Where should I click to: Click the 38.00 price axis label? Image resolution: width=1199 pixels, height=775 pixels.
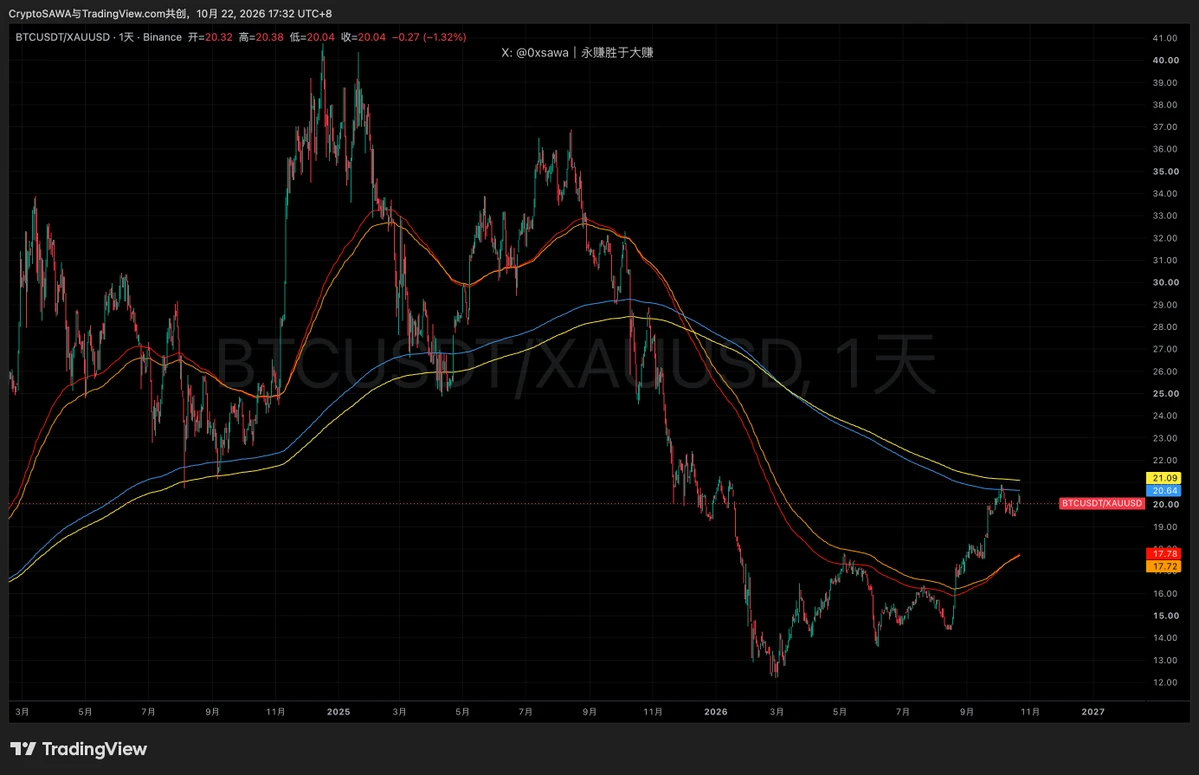pos(1165,105)
